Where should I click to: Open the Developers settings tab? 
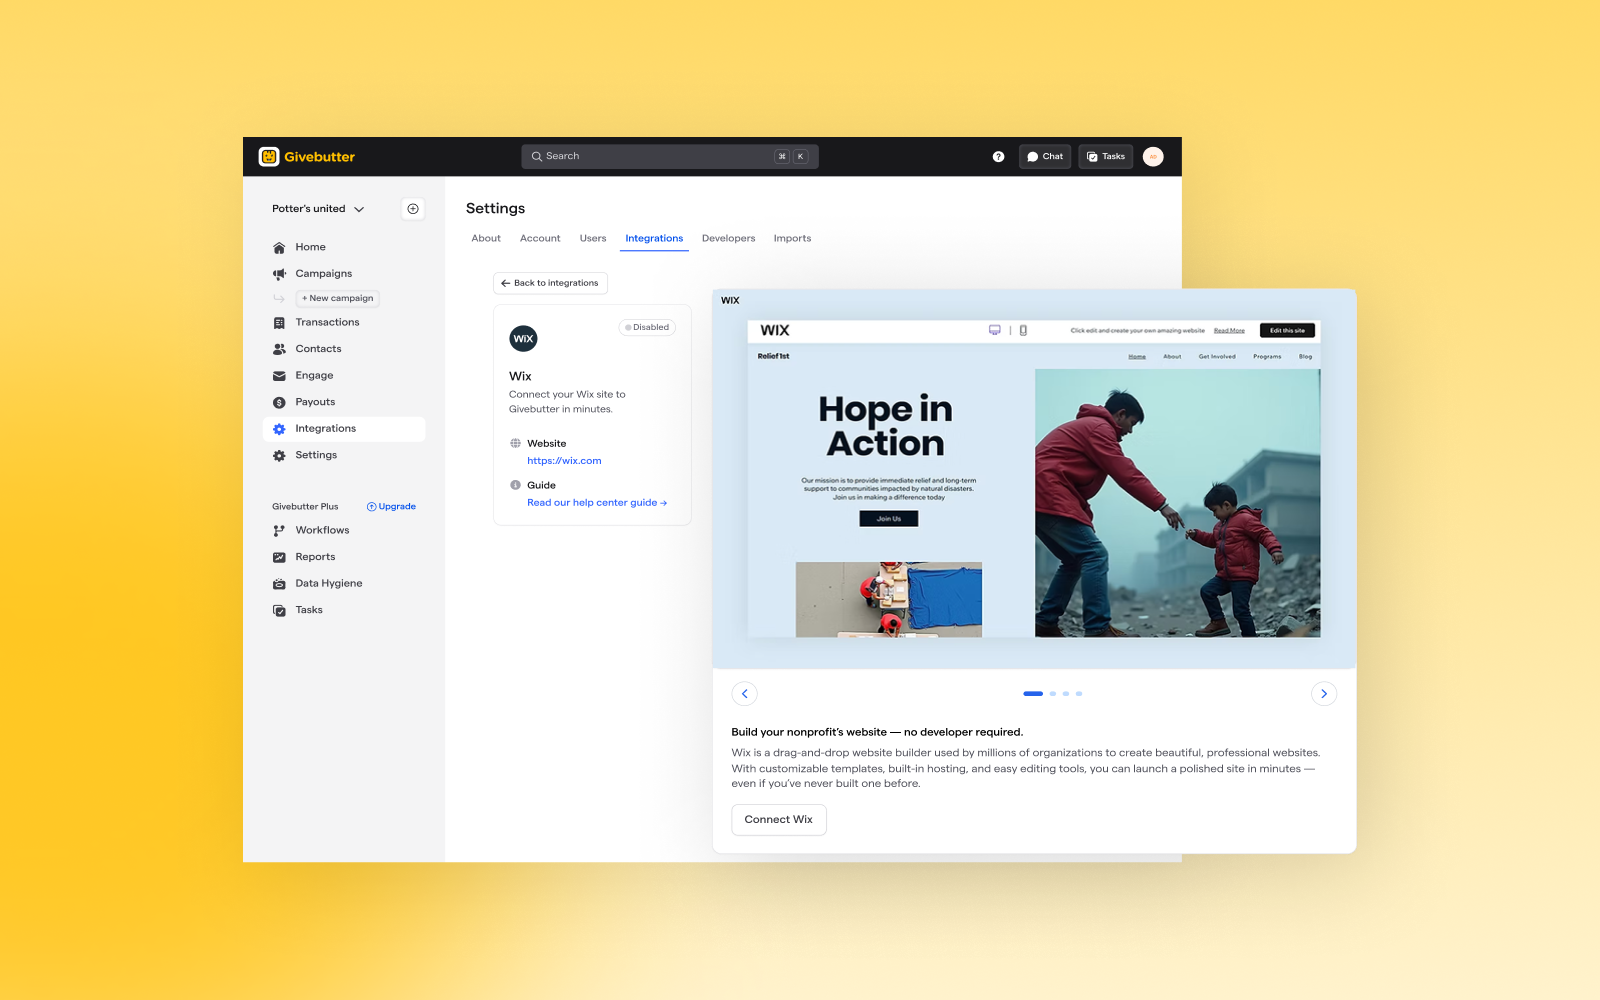coord(729,239)
